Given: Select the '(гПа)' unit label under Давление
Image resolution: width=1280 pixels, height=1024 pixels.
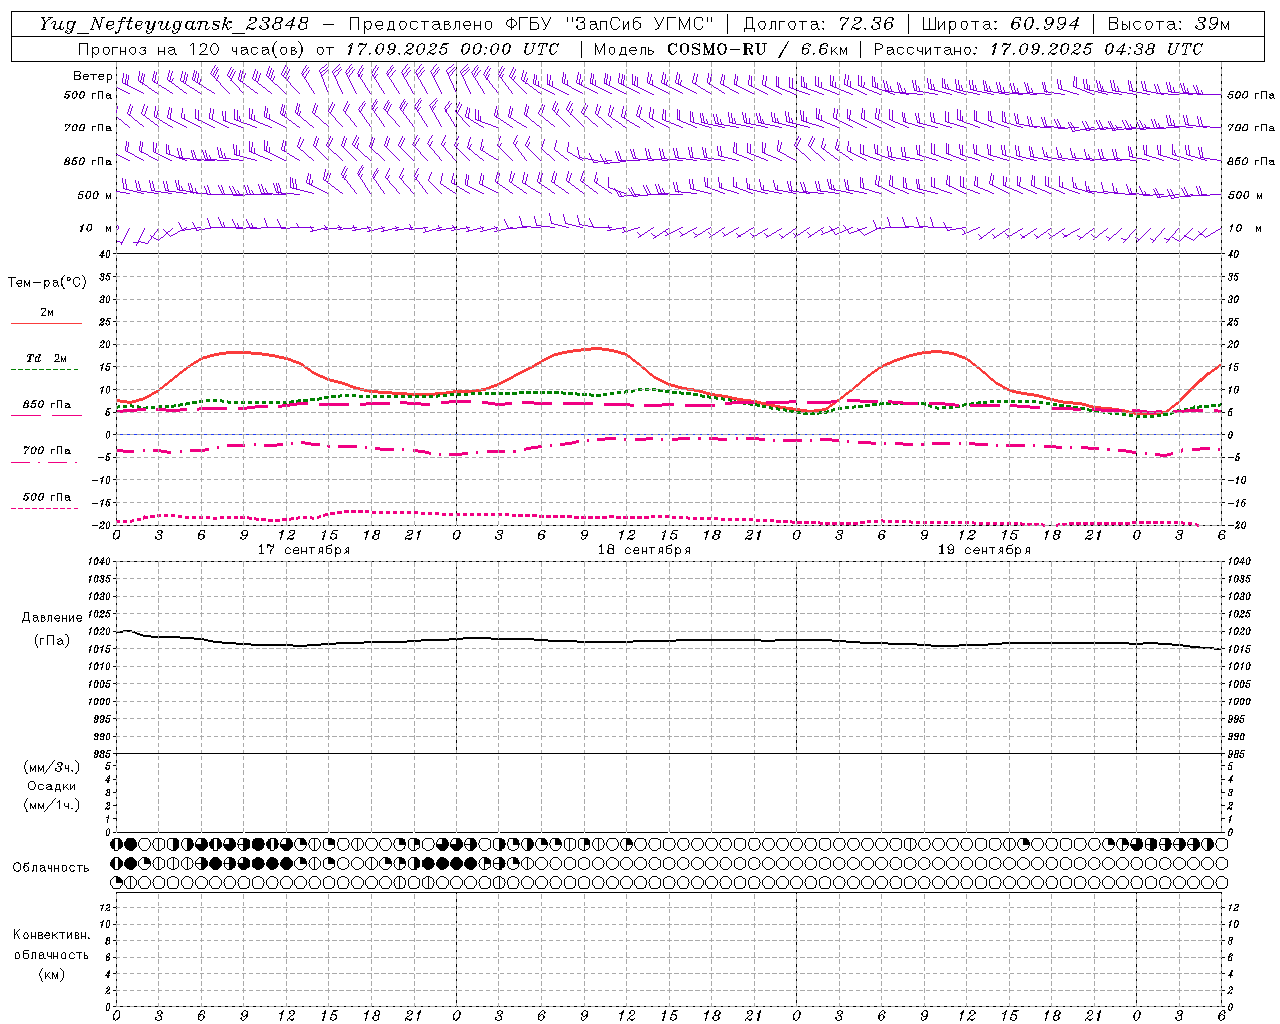Looking at the screenshot, I should [x=52, y=640].
